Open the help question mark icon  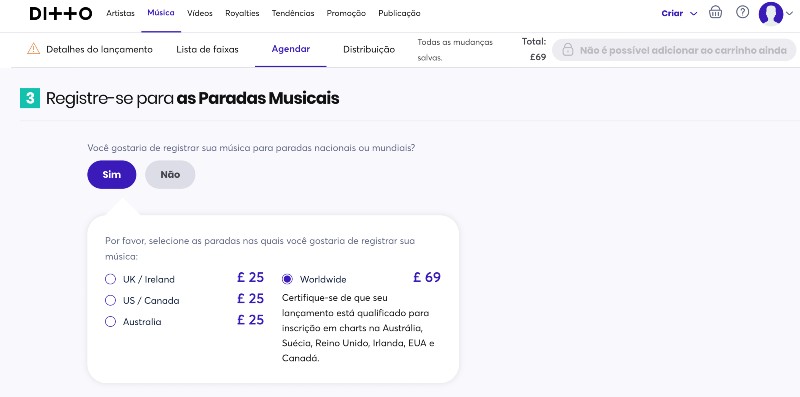742,12
